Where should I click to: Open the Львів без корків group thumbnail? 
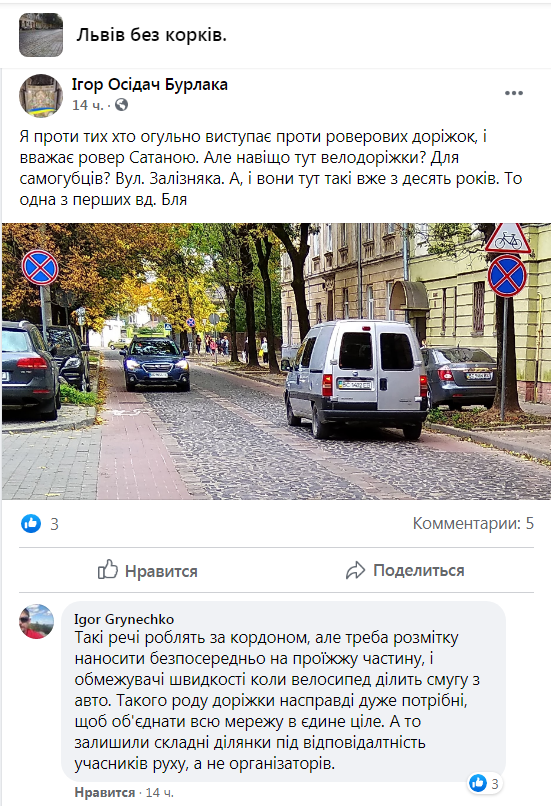(x=41, y=35)
